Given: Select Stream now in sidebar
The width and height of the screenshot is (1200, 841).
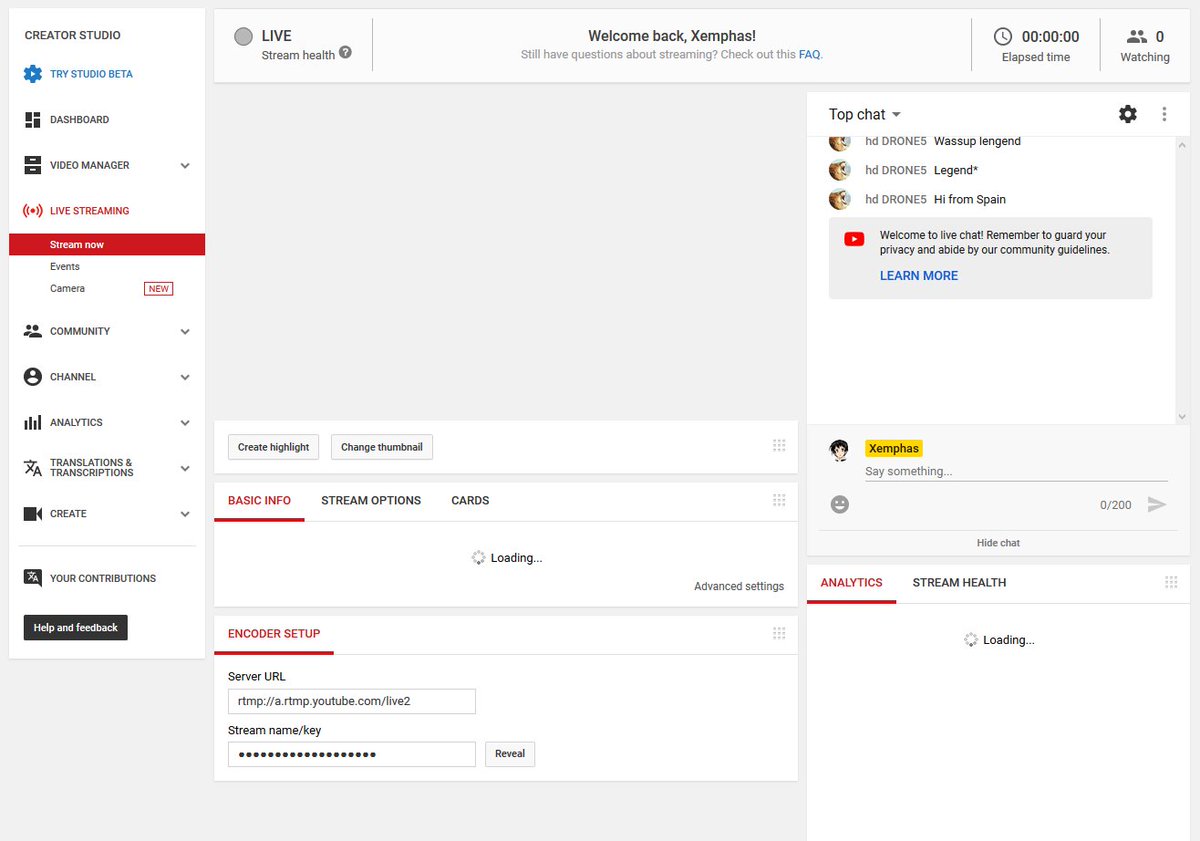Looking at the screenshot, I should (x=107, y=244).
